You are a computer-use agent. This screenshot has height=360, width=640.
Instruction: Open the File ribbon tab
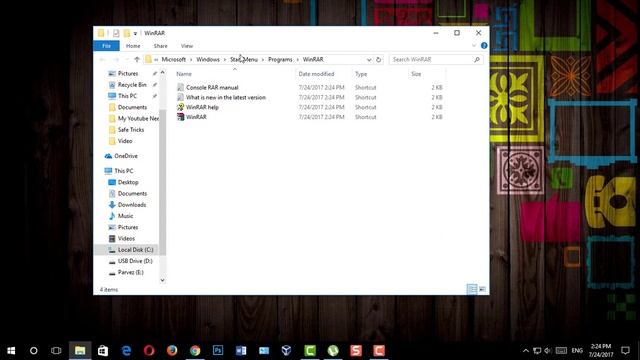click(x=106, y=46)
